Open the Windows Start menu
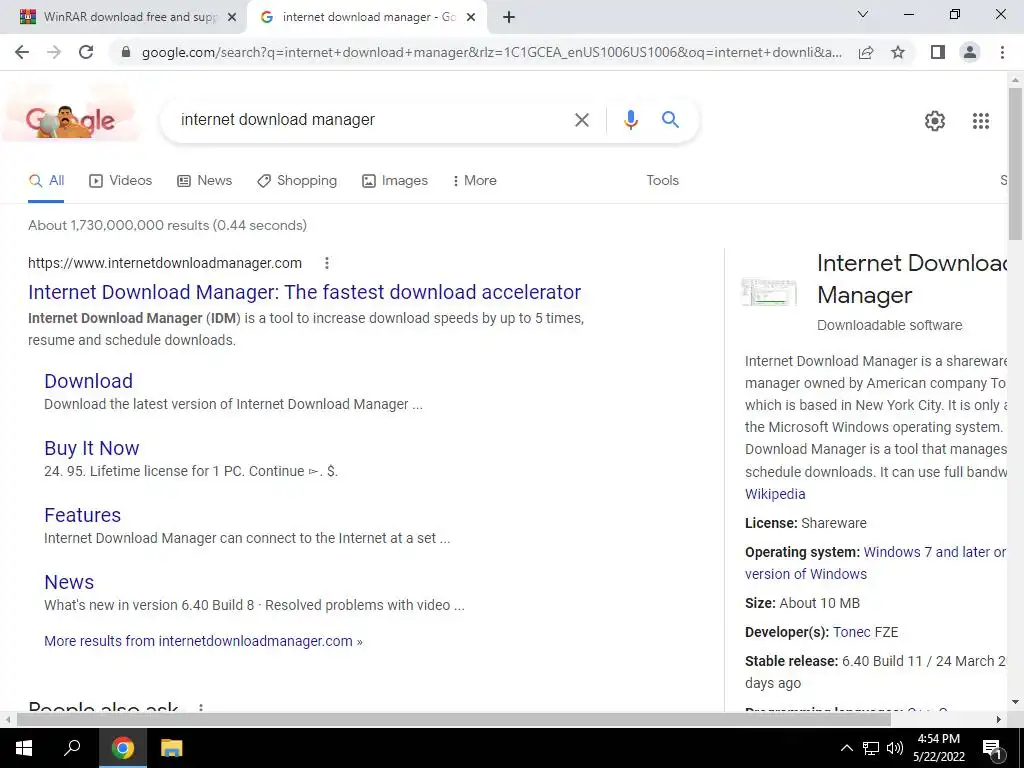The image size is (1024, 768). coord(24,748)
